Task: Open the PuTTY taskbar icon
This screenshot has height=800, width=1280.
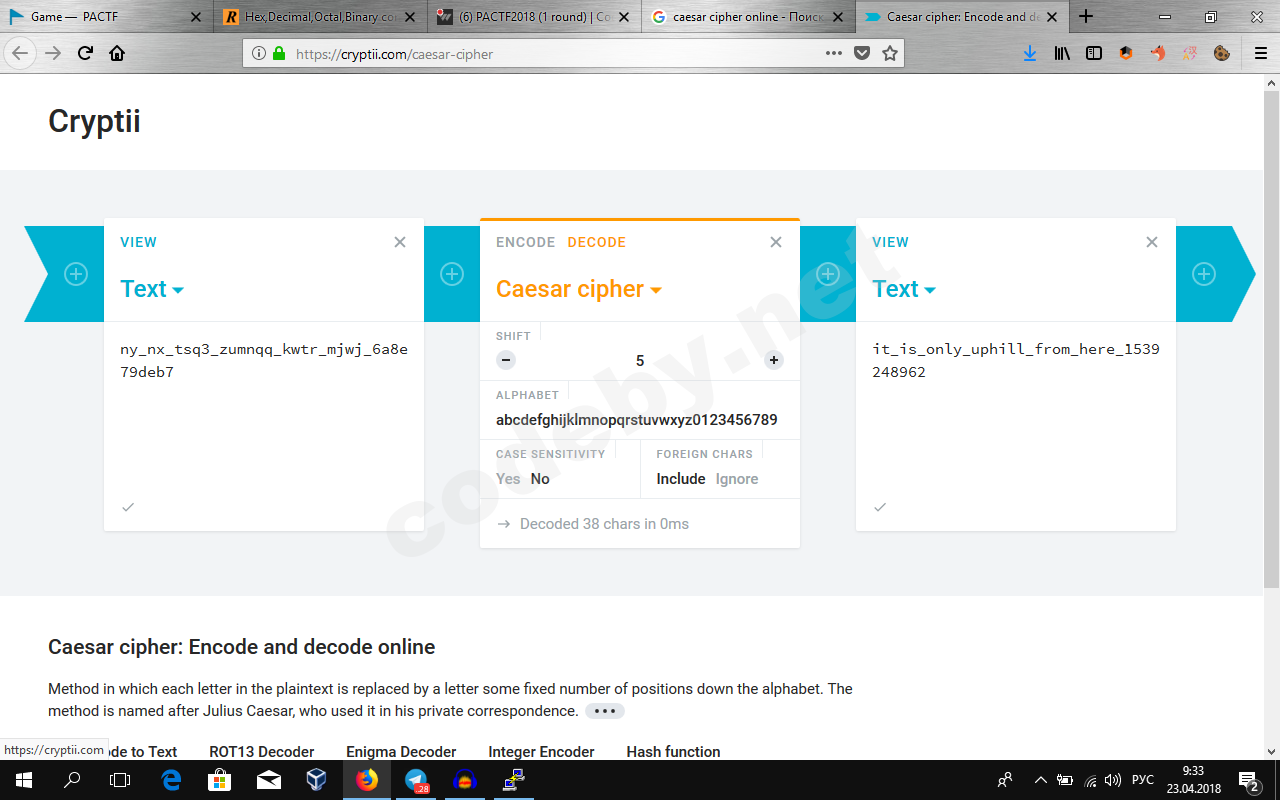Action: pyautogui.click(x=514, y=780)
